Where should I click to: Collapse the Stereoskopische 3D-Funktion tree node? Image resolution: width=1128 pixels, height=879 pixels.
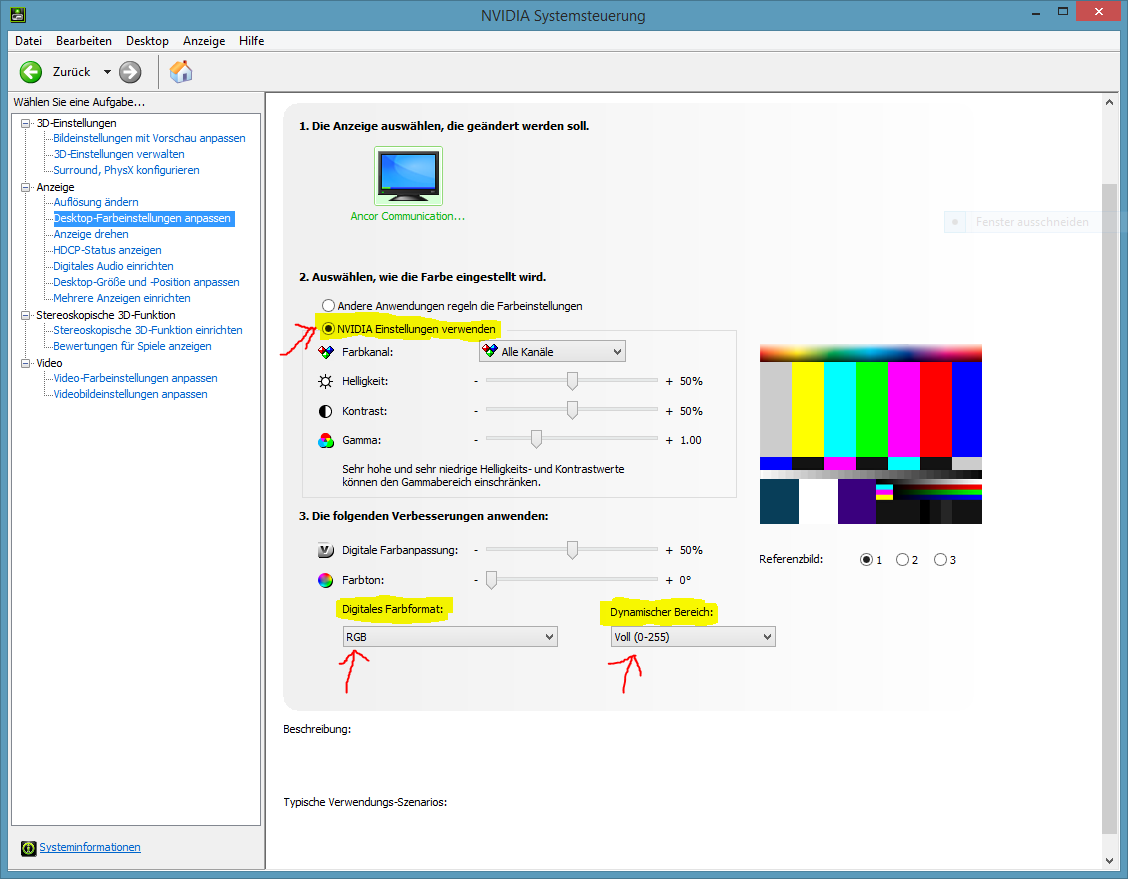tap(26, 315)
